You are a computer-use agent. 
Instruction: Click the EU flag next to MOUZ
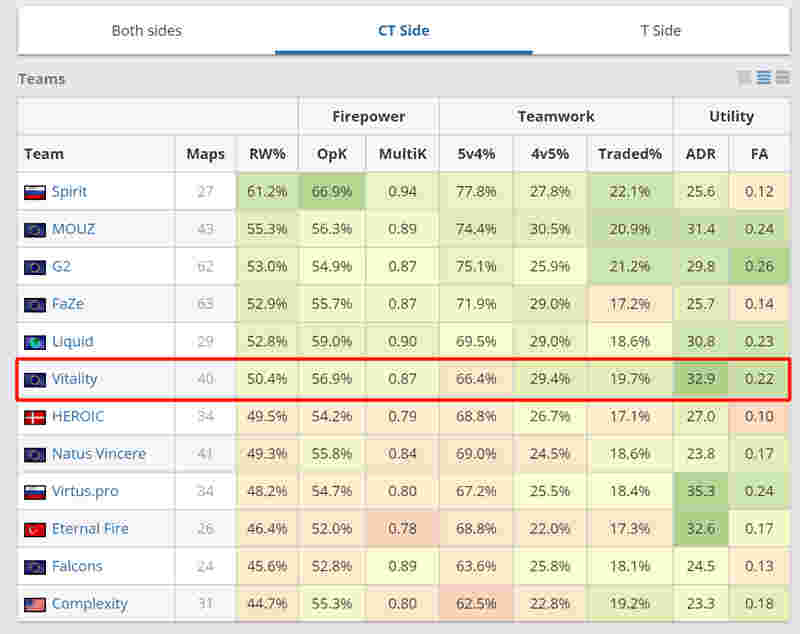[x=35, y=230]
